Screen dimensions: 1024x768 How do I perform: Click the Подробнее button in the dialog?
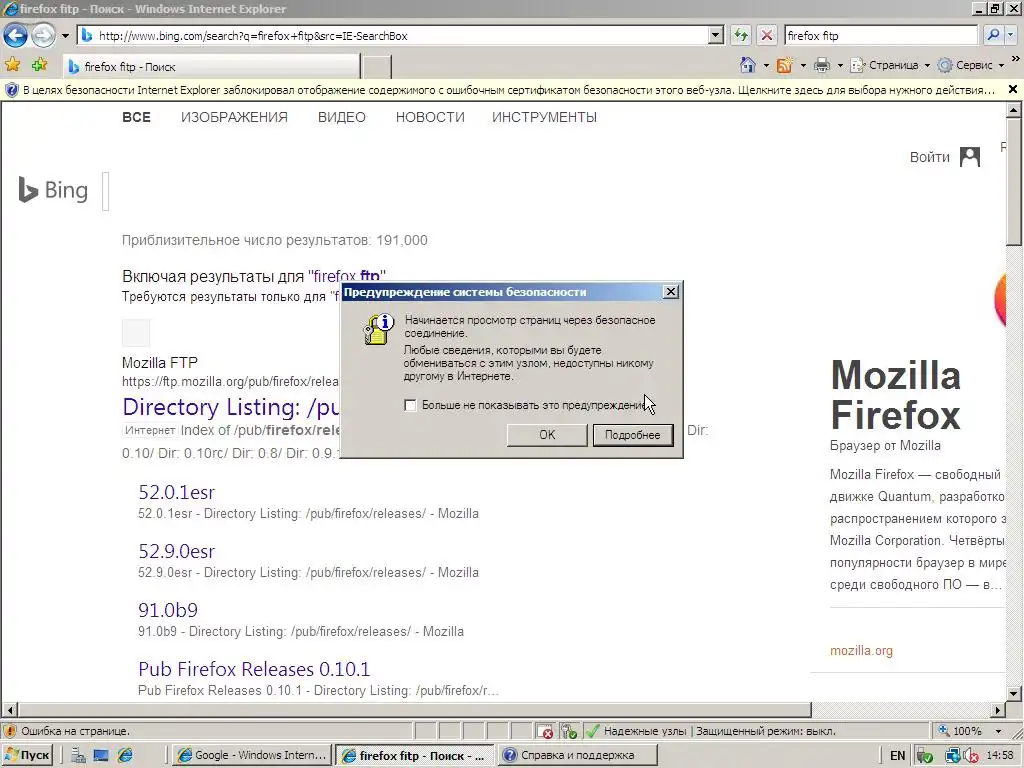pos(633,435)
